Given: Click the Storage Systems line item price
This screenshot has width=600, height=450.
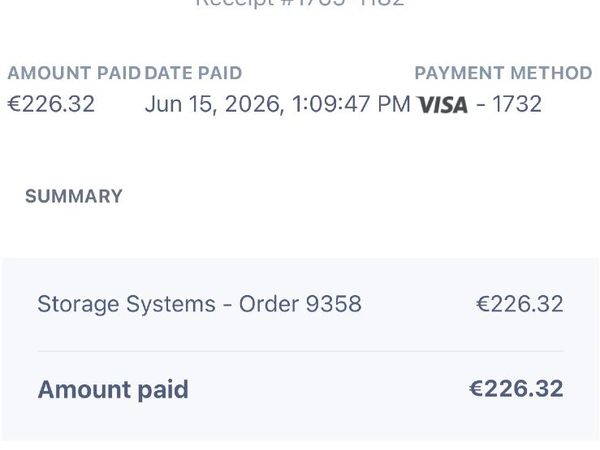Looking at the screenshot, I should click(x=520, y=304).
